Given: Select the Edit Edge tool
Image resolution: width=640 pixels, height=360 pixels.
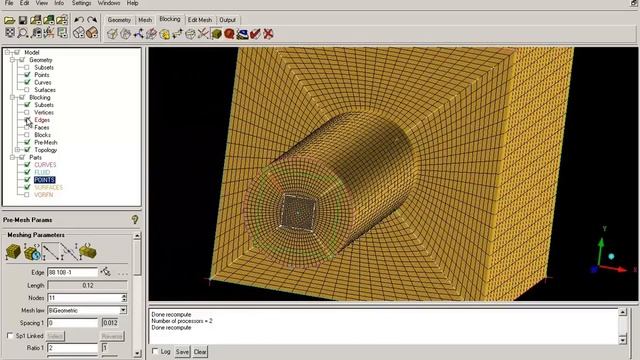Looking at the screenshot, I should click(203, 34).
